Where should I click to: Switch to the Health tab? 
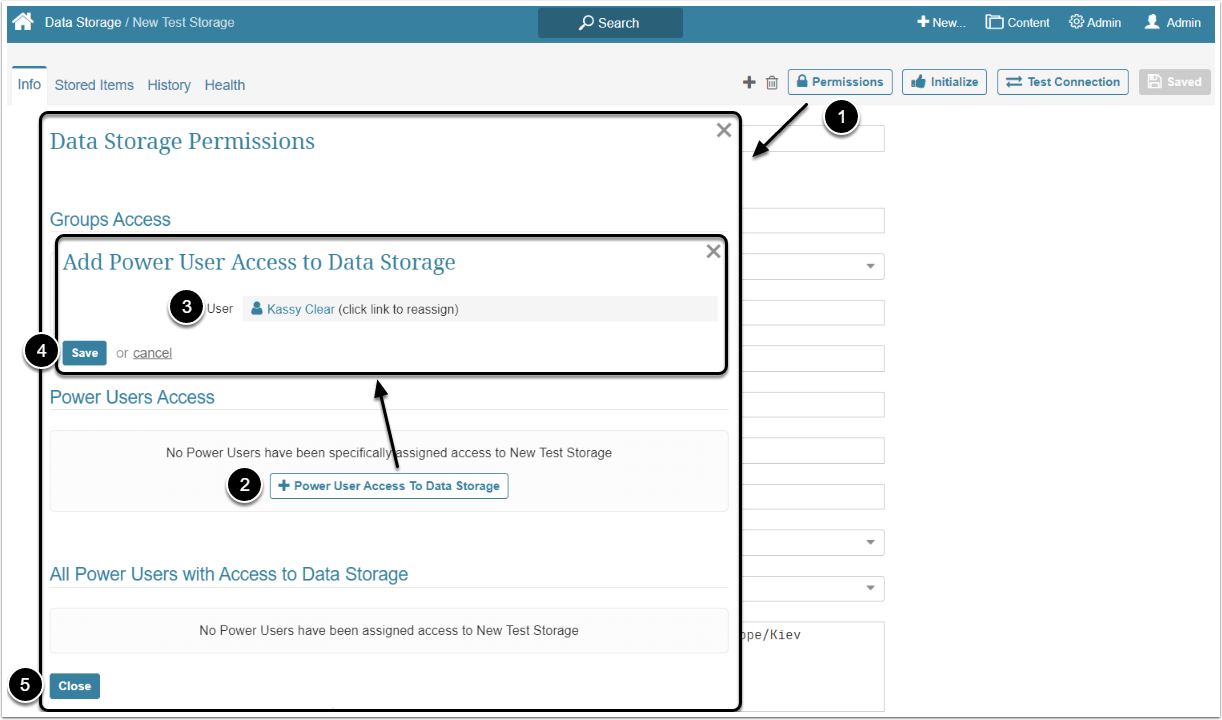(225, 85)
